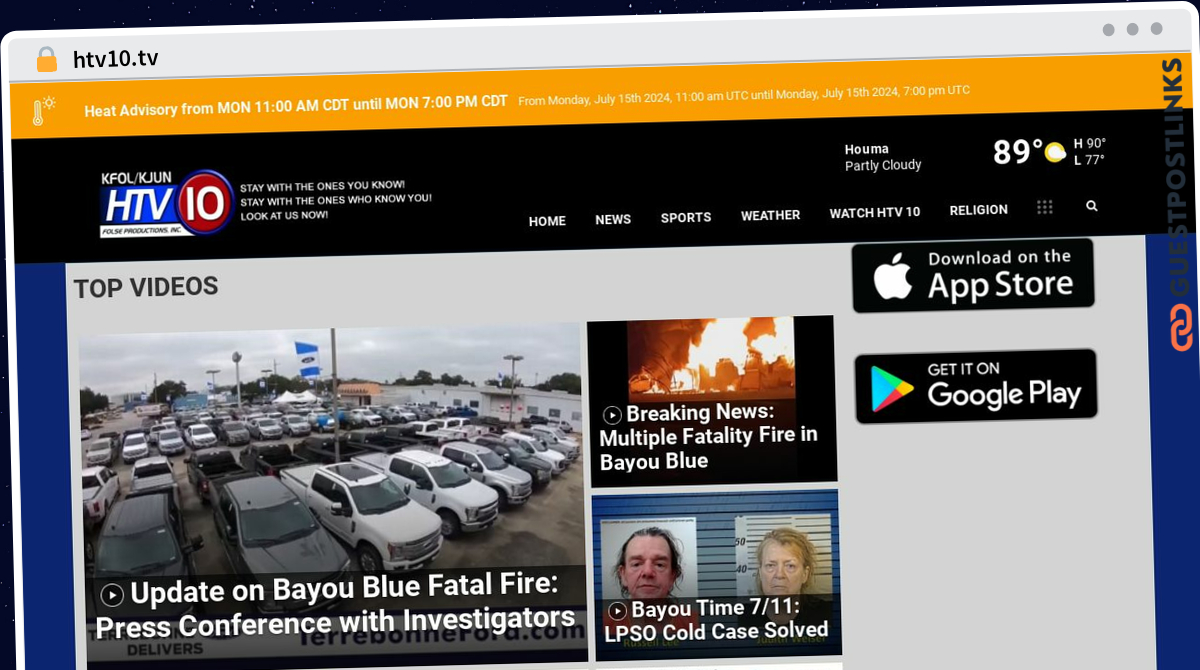Screen dimensions: 1200x670
Task: Click the htv10.tv address text
Action: click(x=116, y=59)
